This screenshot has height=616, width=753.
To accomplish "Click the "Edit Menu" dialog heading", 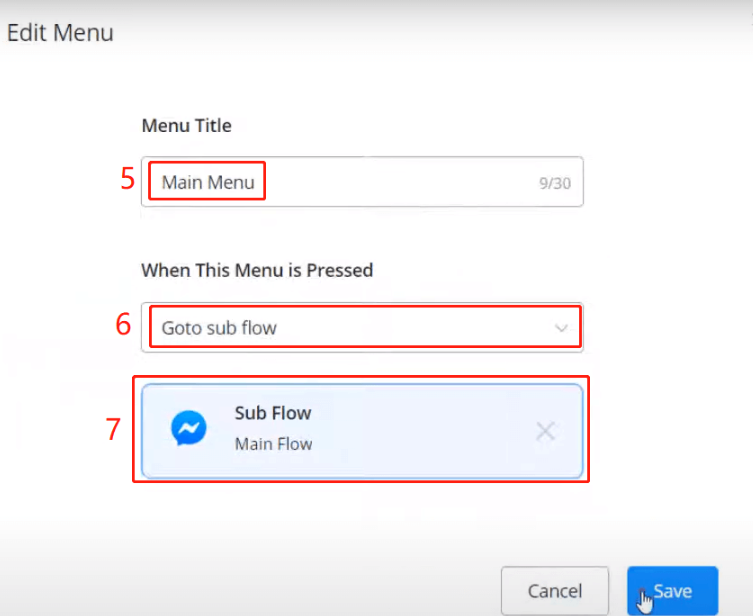I will [x=60, y=33].
